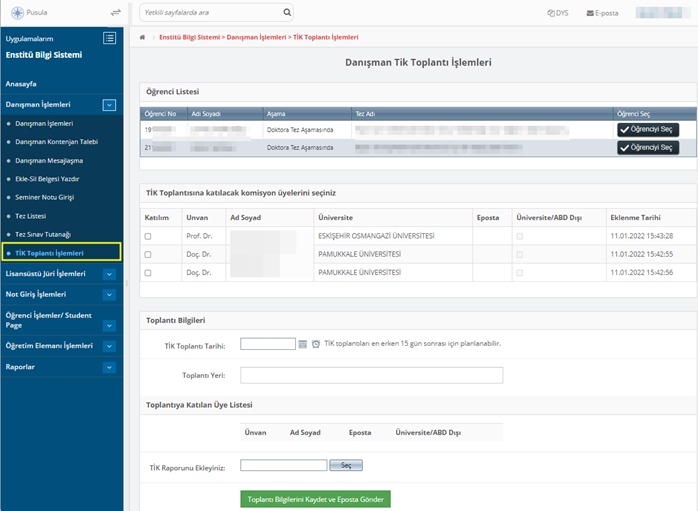Open the time picker clock icon

pos(316,344)
